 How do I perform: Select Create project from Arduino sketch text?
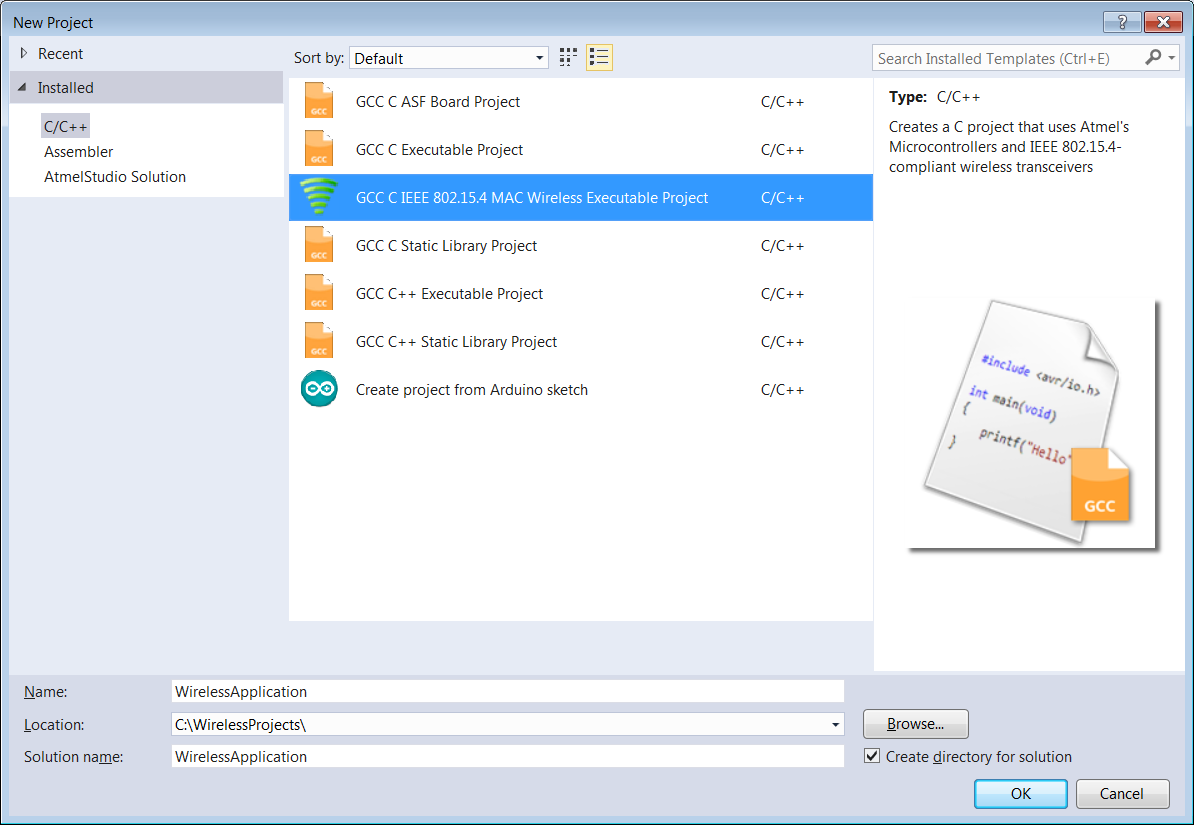point(471,389)
